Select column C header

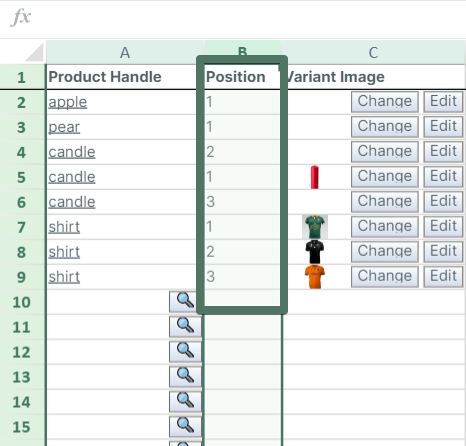tap(374, 52)
